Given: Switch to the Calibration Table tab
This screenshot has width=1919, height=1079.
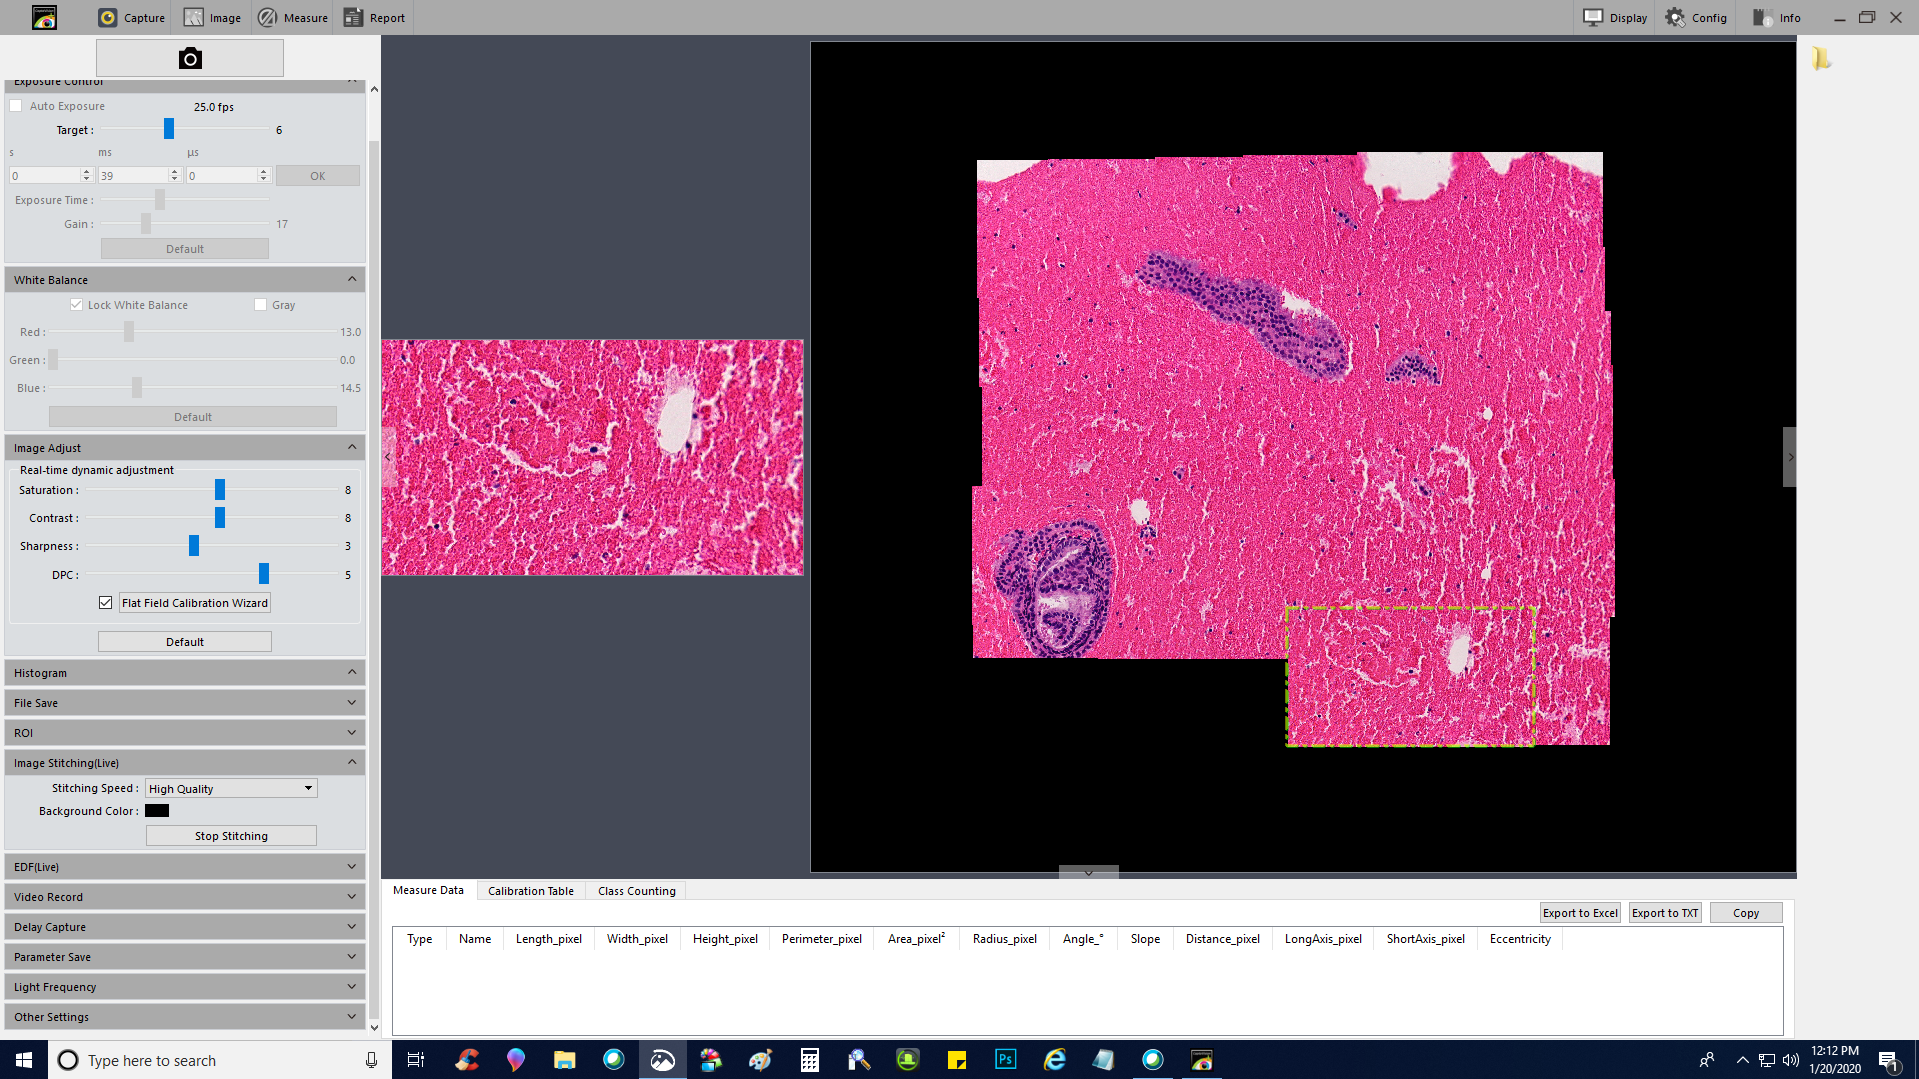Looking at the screenshot, I should pyautogui.click(x=530, y=891).
